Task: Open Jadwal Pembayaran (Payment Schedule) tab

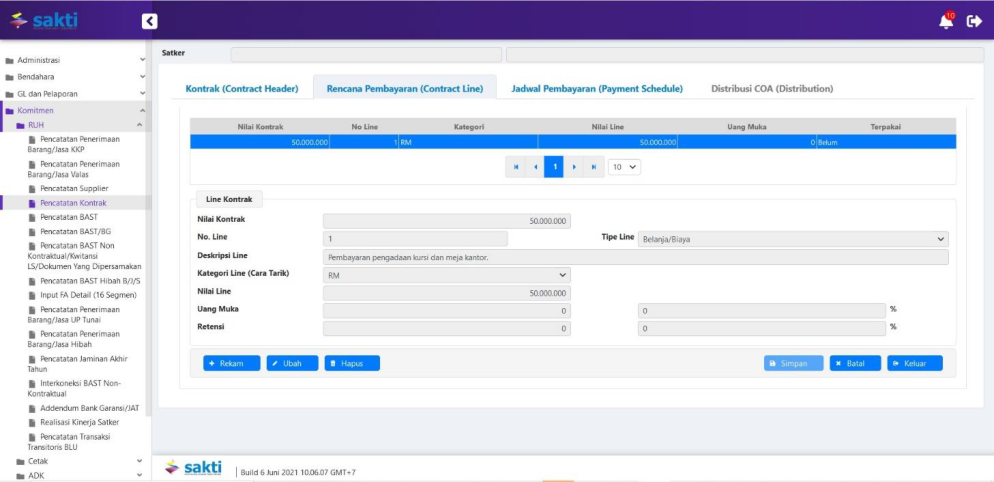Action: pos(597,88)
